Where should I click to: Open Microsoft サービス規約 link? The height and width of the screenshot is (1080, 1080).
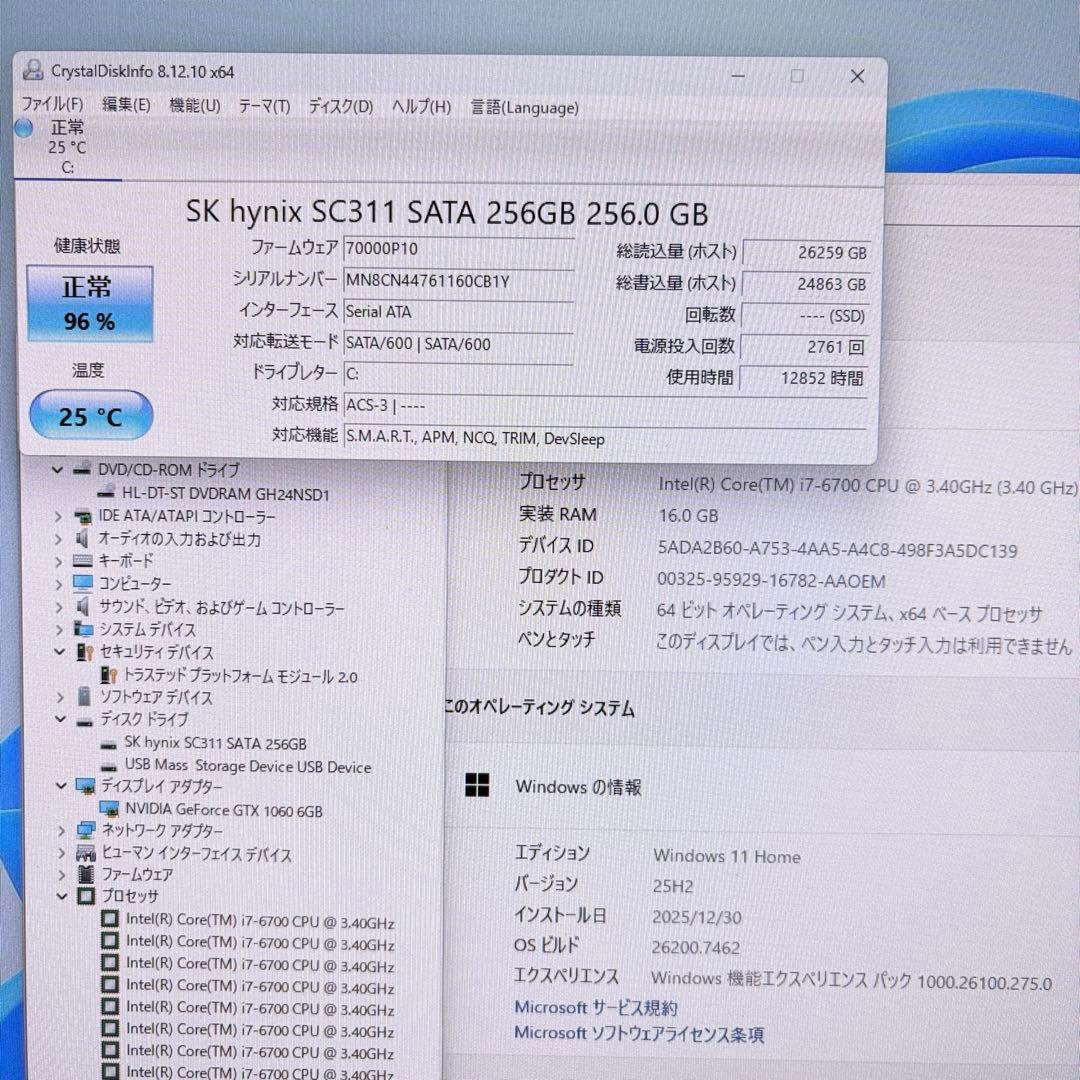(596, 1008)
